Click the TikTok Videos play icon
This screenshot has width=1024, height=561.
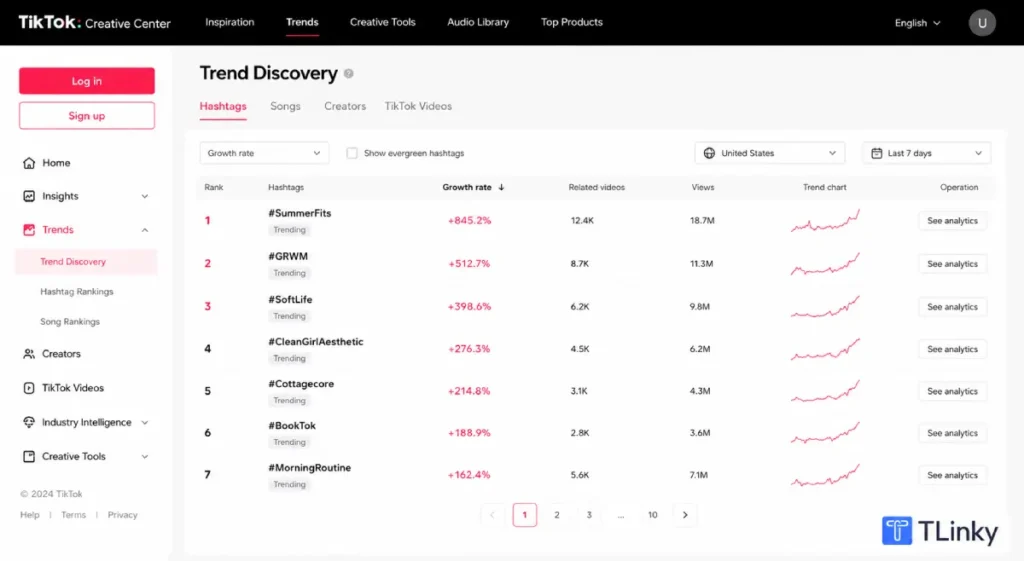pyautogui.click(x=29, y=388)
